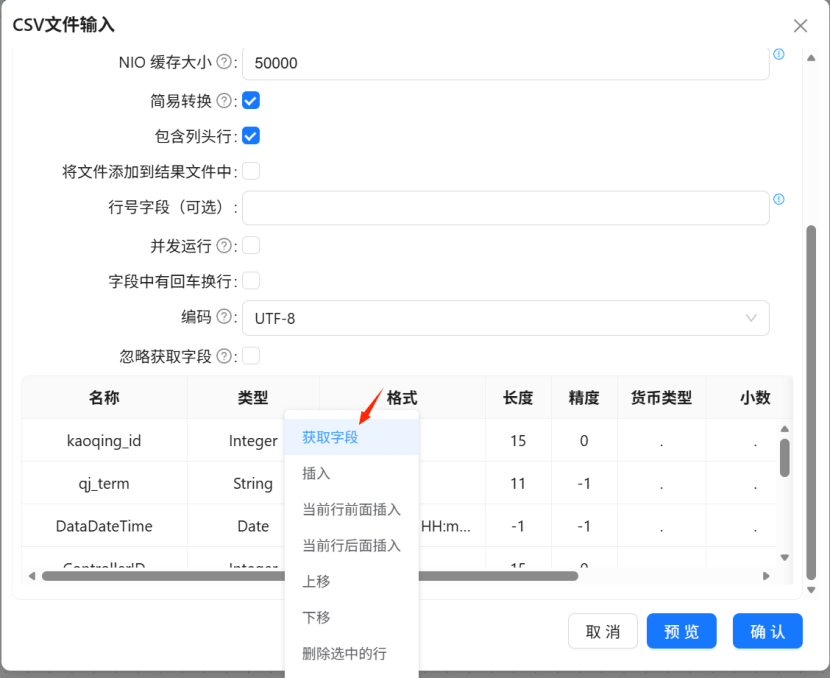Open the 编码 UTF-8 dropdown
This screenshot has width=831, height=678.
506,318
